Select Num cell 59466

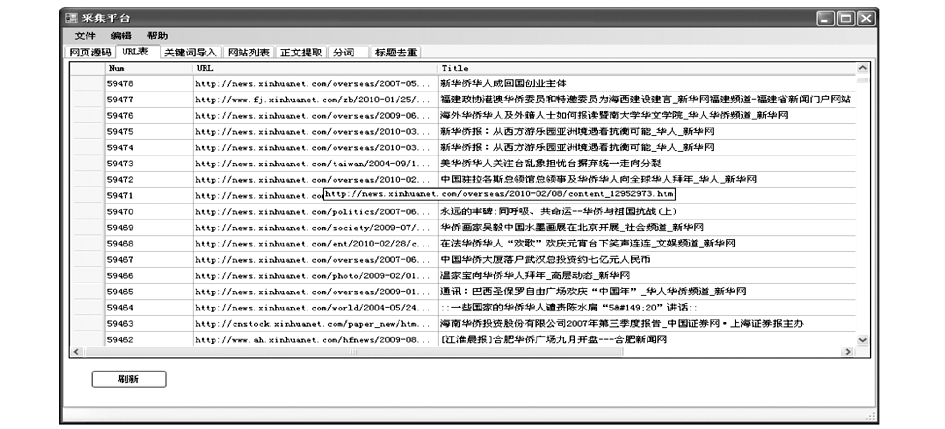tap(149, 276)
